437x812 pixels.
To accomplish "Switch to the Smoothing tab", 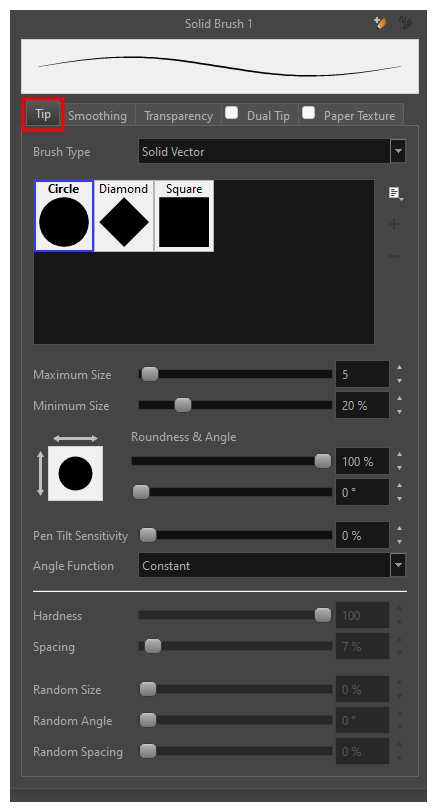I will click(97, 115).
